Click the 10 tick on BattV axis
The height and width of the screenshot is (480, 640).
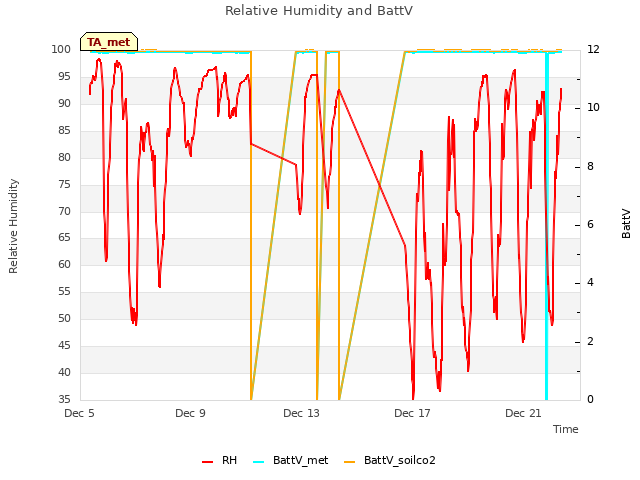593,108
